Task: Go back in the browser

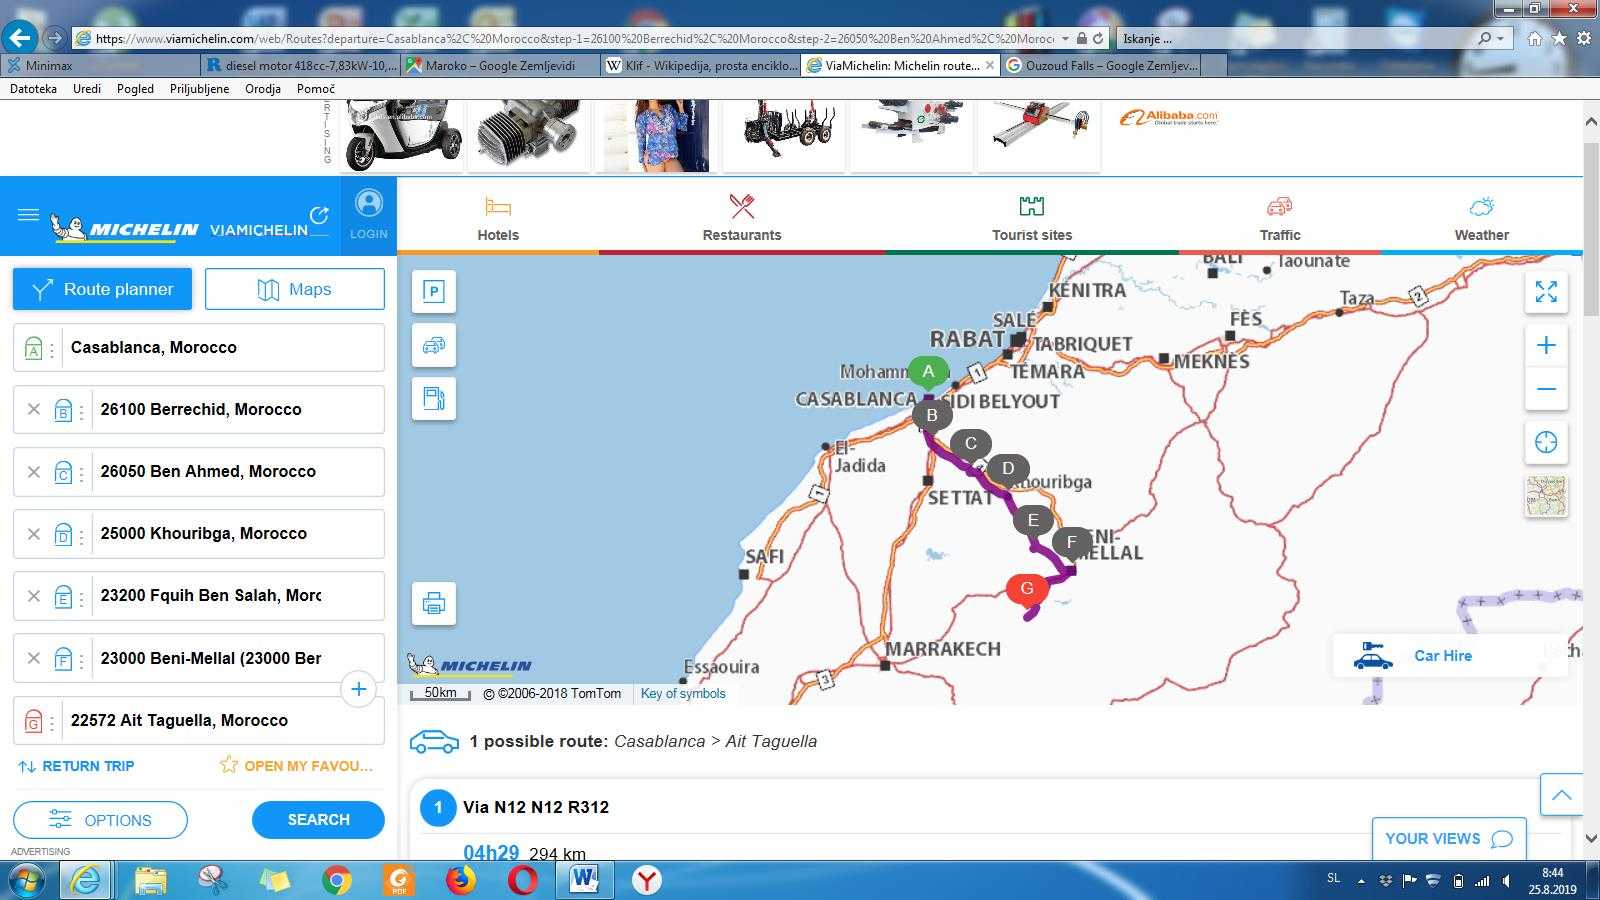Action: click(19, 38)
